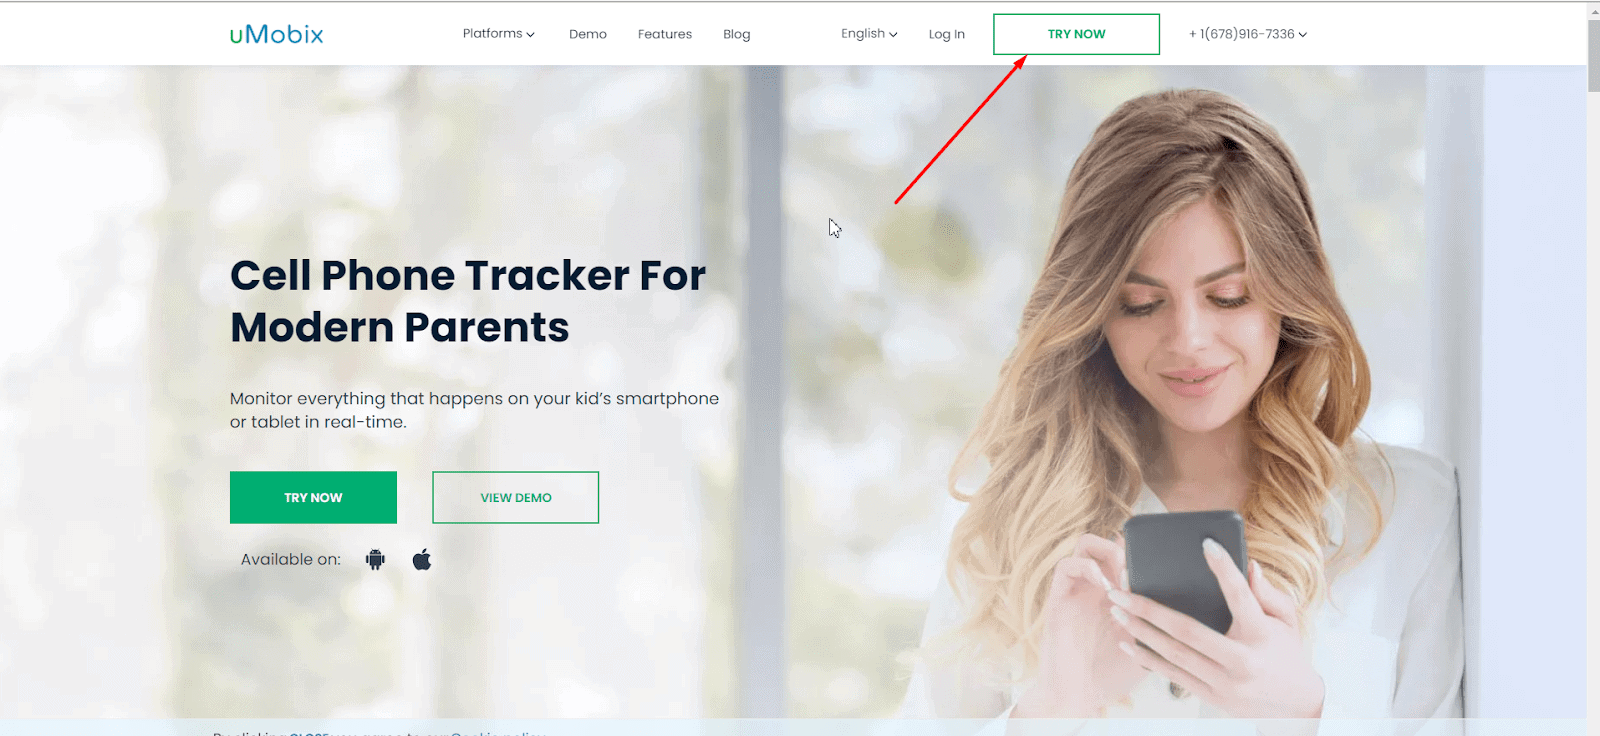Viewport: 1600px width, 736px height.
Task: Open the VIEW DEMO button
Action: [515, 497]
